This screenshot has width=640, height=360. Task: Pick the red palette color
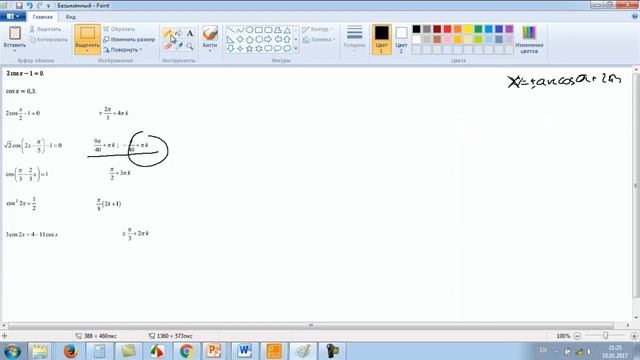[x=447, y=29]
